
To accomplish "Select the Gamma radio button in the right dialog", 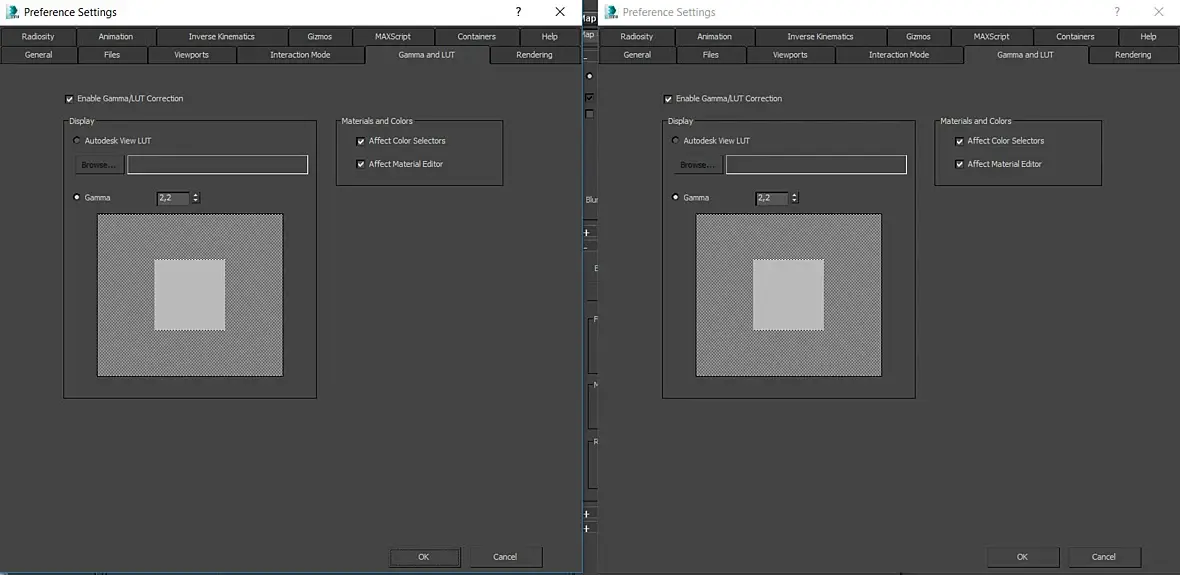I will (x=675, y=197).
